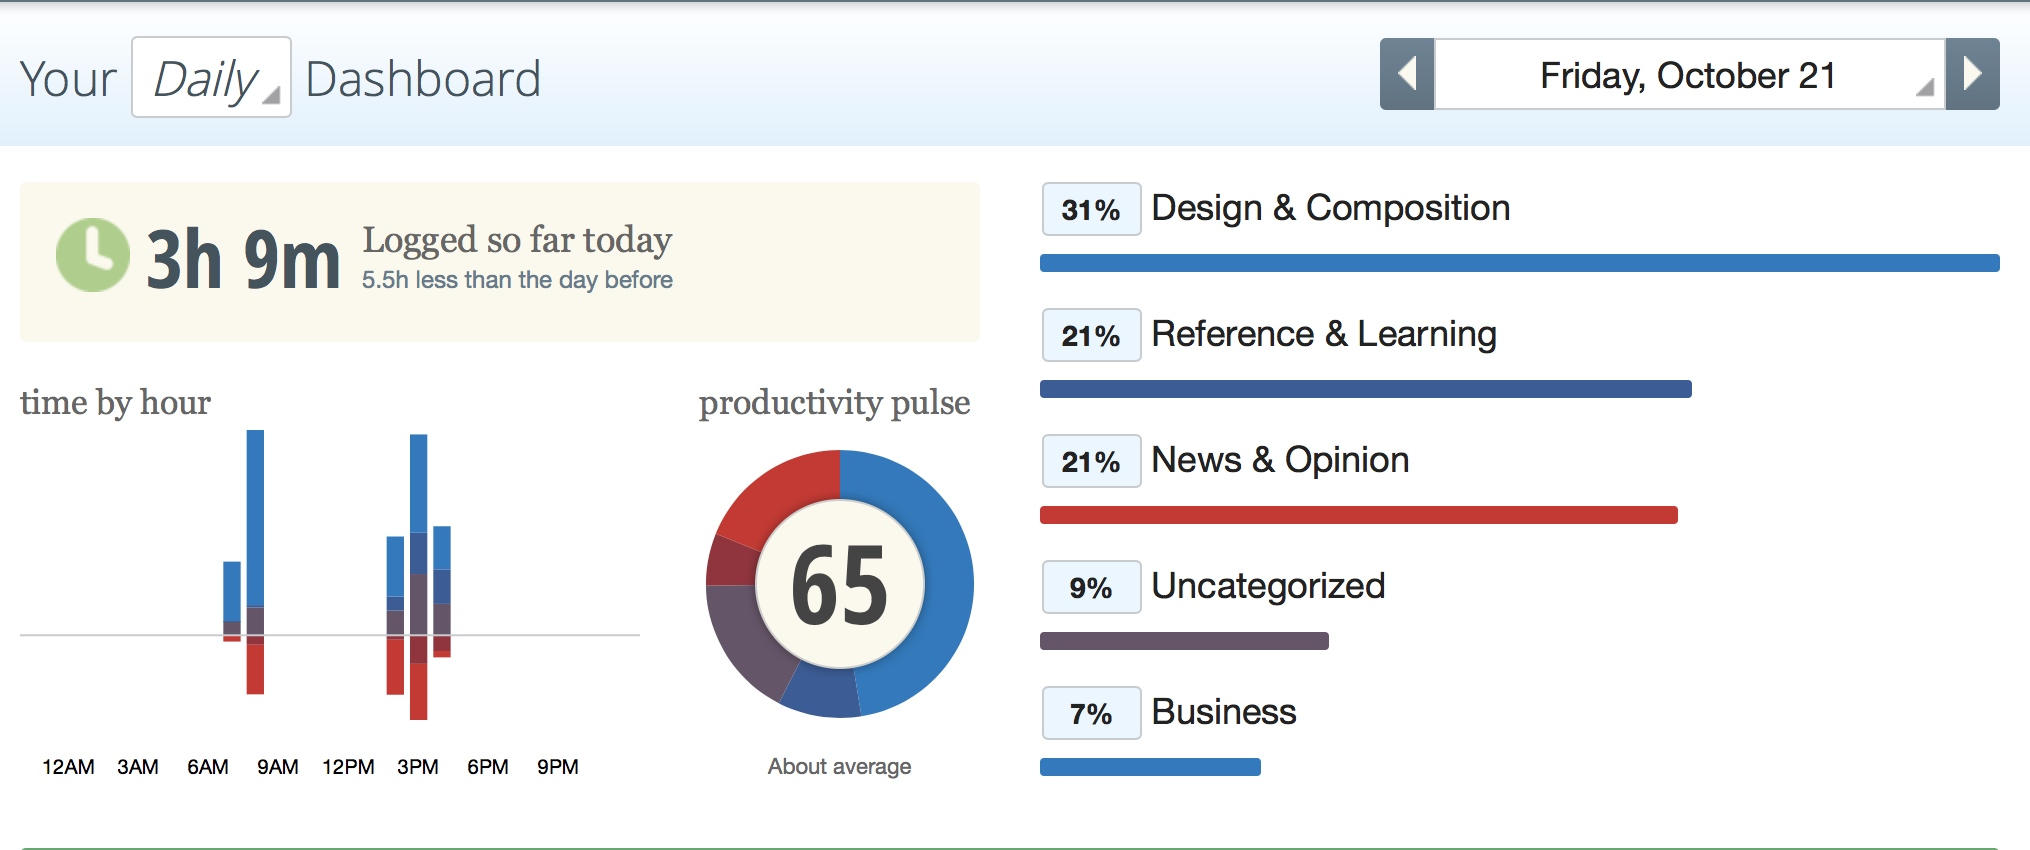
Task: Click the red News & Opinion bar
Action: coord(1358,515)
